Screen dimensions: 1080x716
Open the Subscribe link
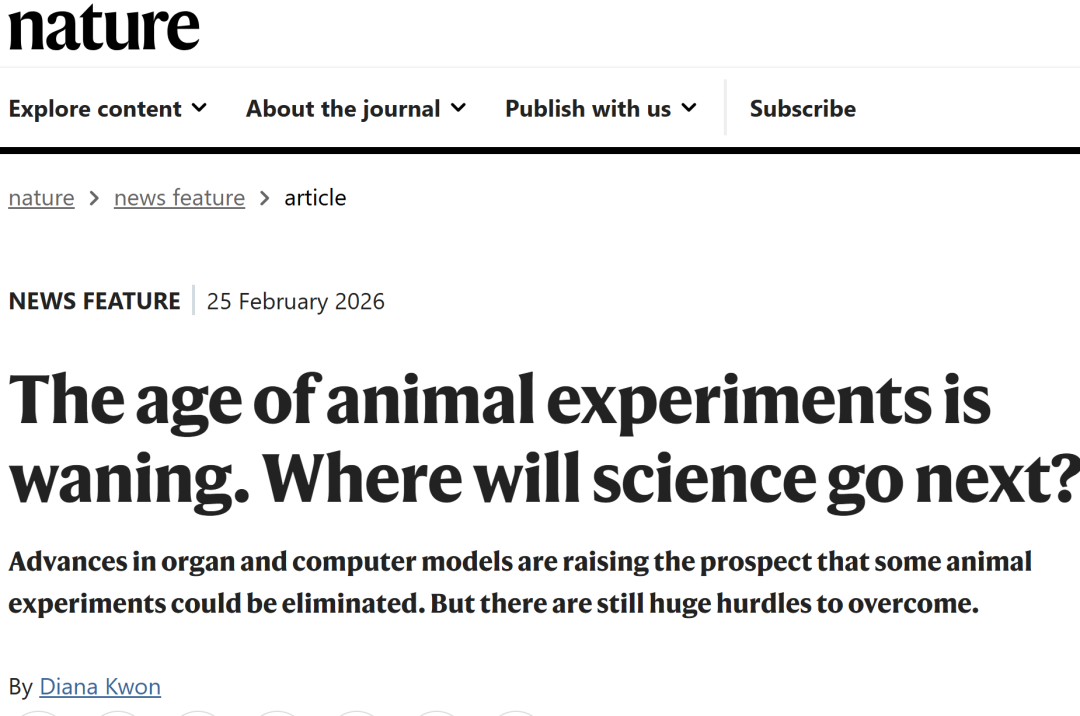[x=803, y=109]
